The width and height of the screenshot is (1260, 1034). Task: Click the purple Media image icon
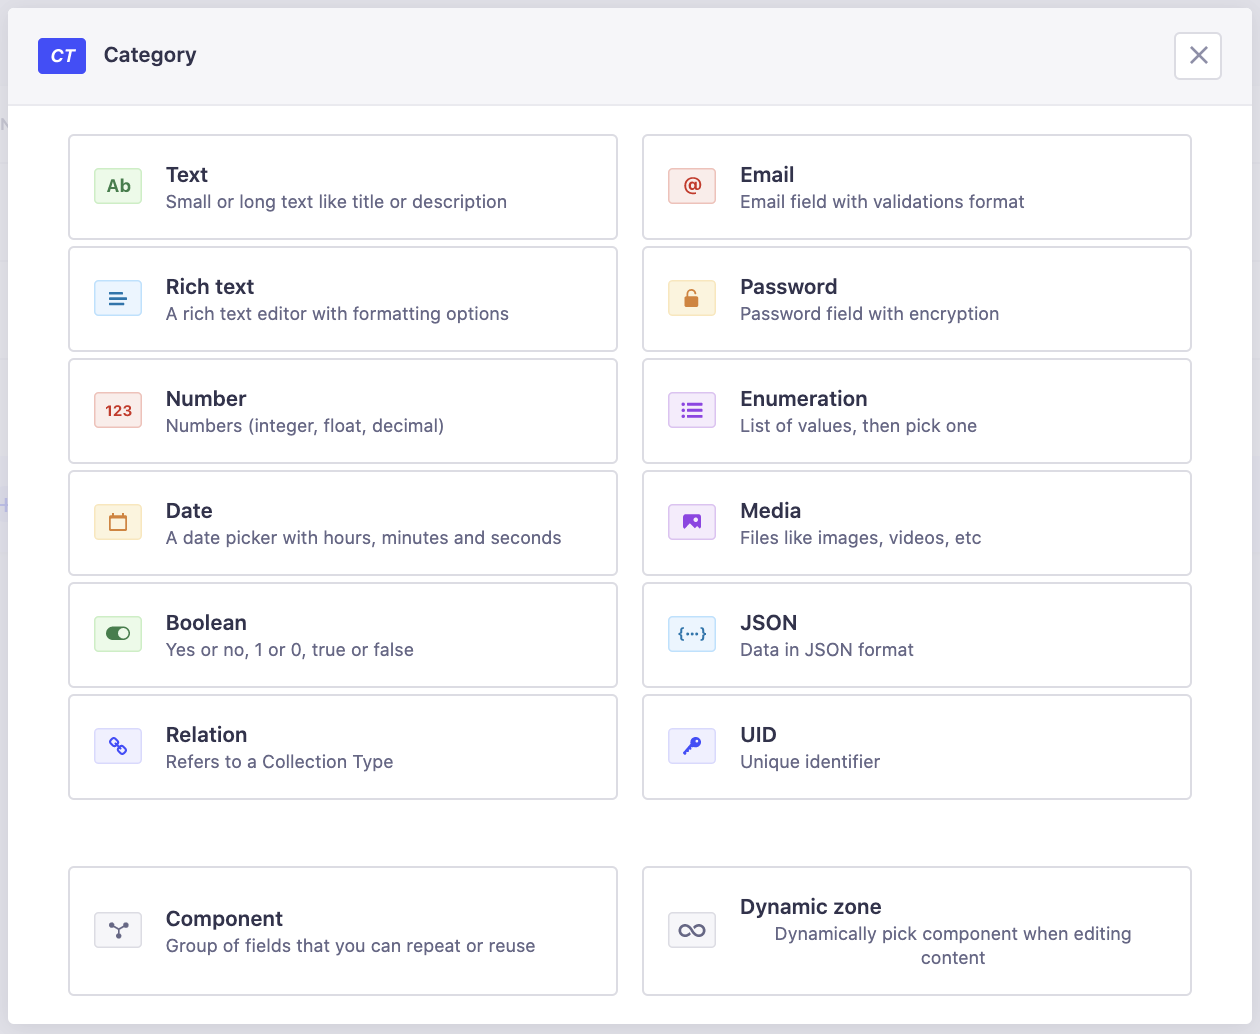[692, 522]
